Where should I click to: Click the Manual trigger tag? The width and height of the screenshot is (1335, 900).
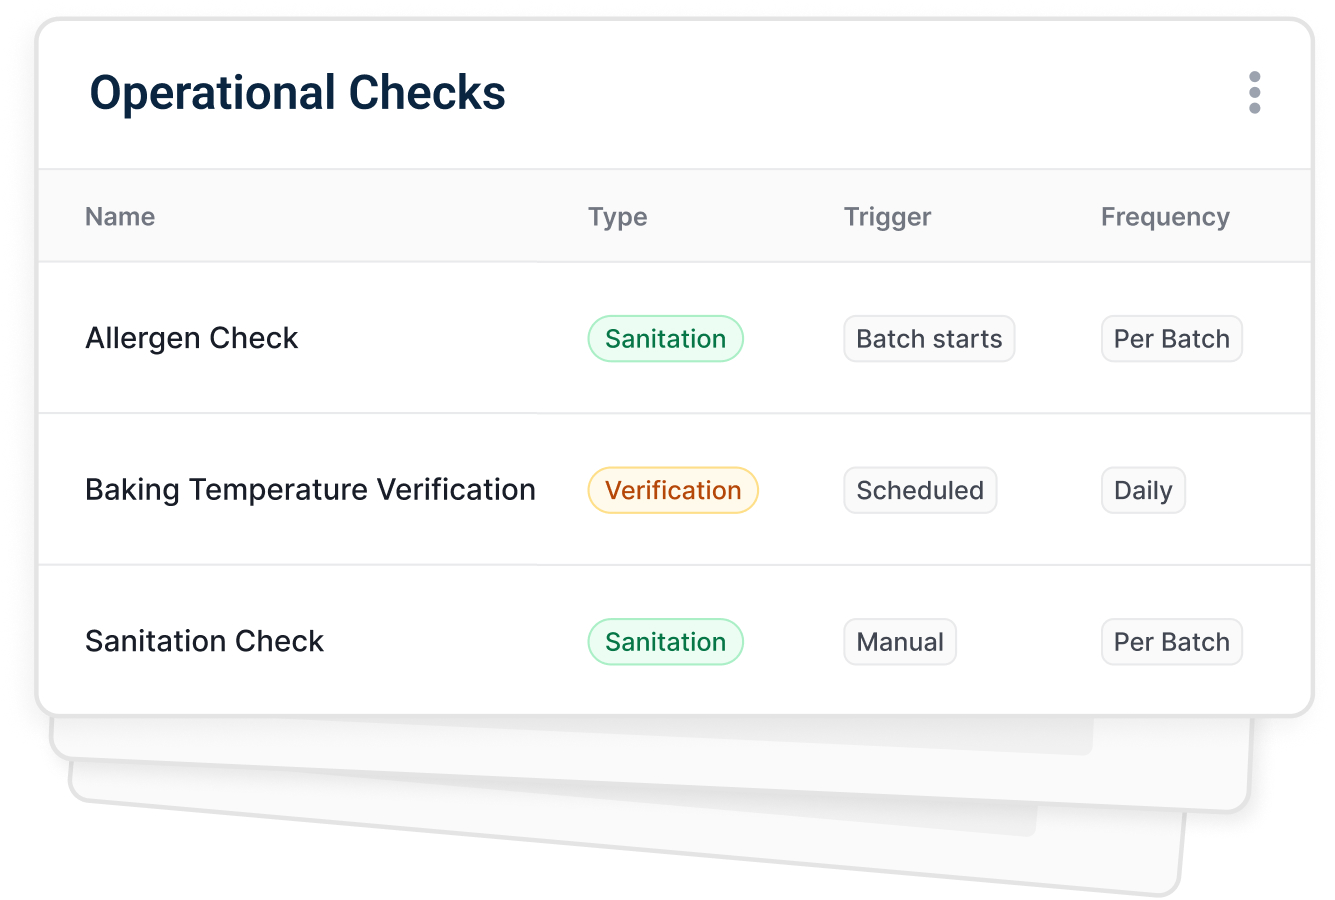(900, 642)
